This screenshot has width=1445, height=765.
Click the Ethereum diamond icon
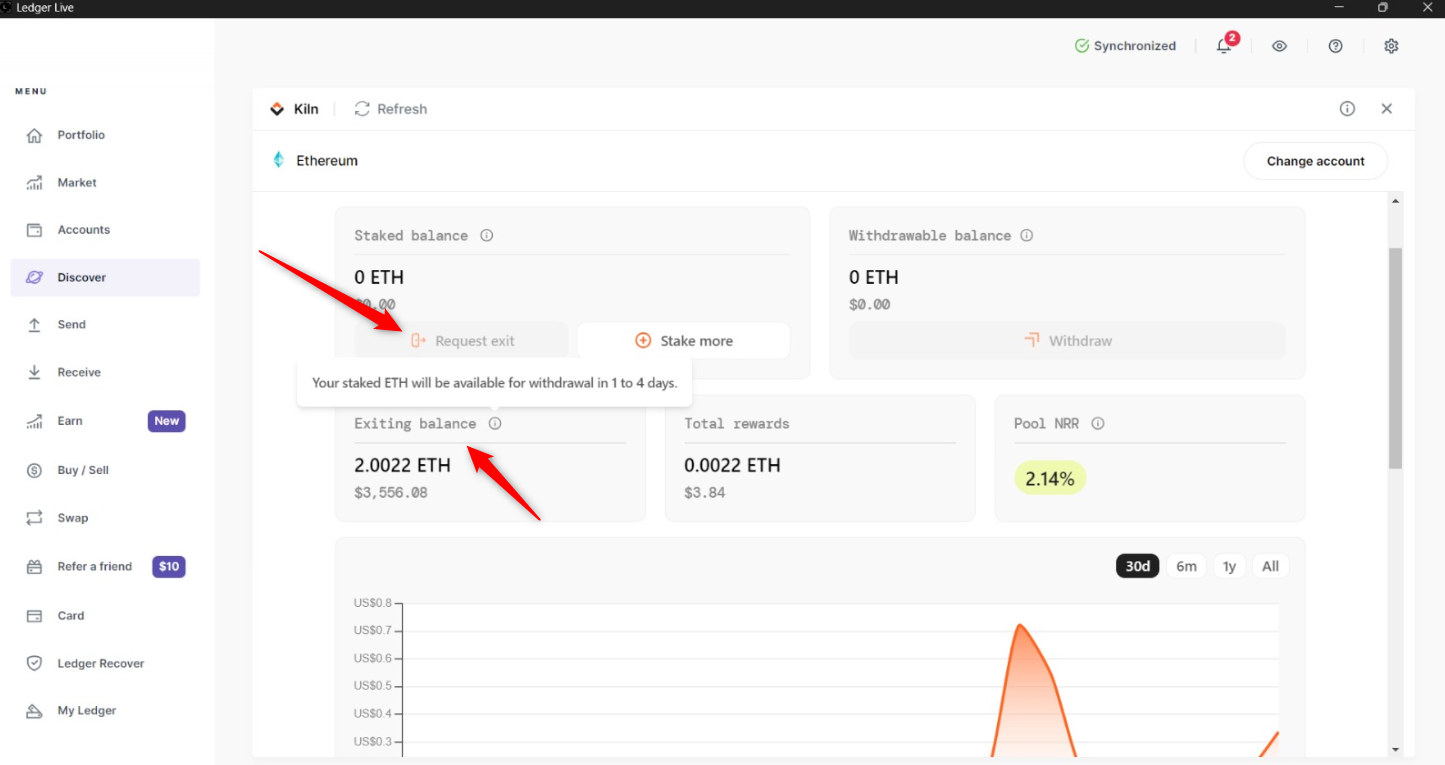pyautogui.click(x=279, y=160)
